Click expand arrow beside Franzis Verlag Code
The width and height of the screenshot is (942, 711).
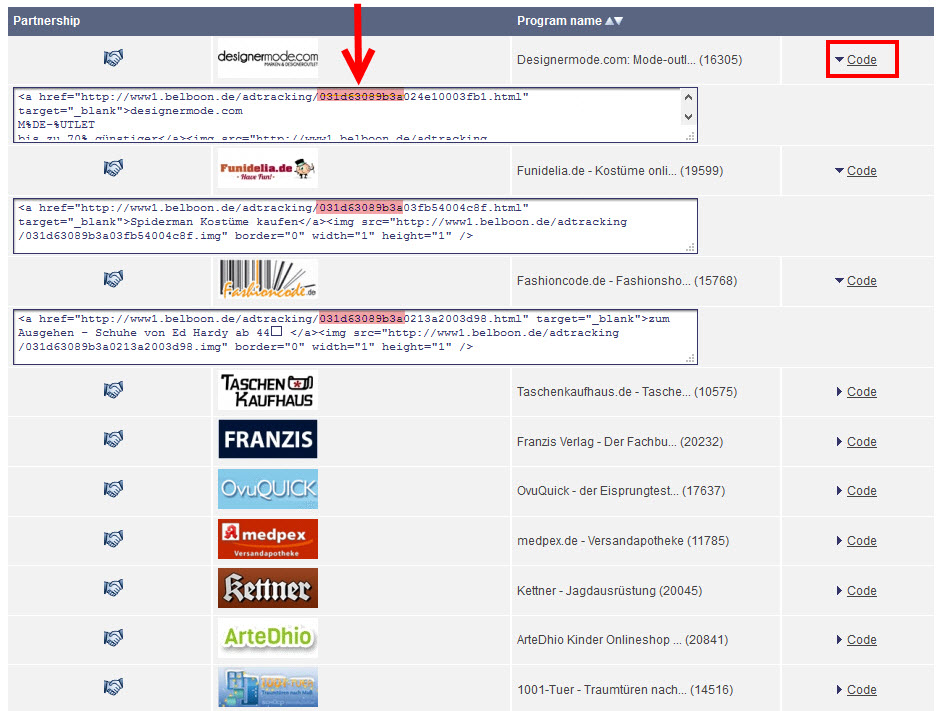[x=839, y=442]
